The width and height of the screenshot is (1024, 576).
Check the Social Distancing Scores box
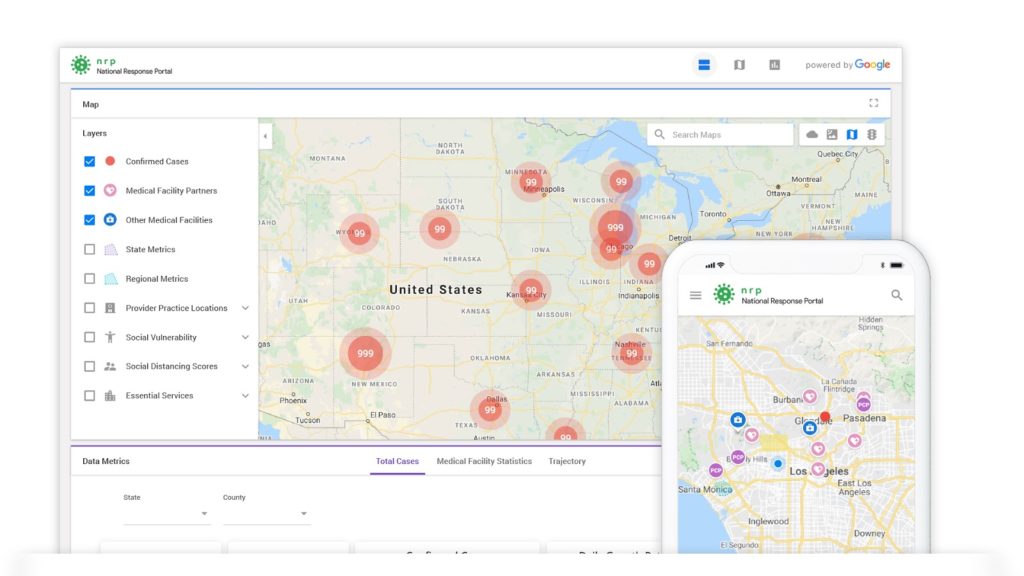coord(89,366)
